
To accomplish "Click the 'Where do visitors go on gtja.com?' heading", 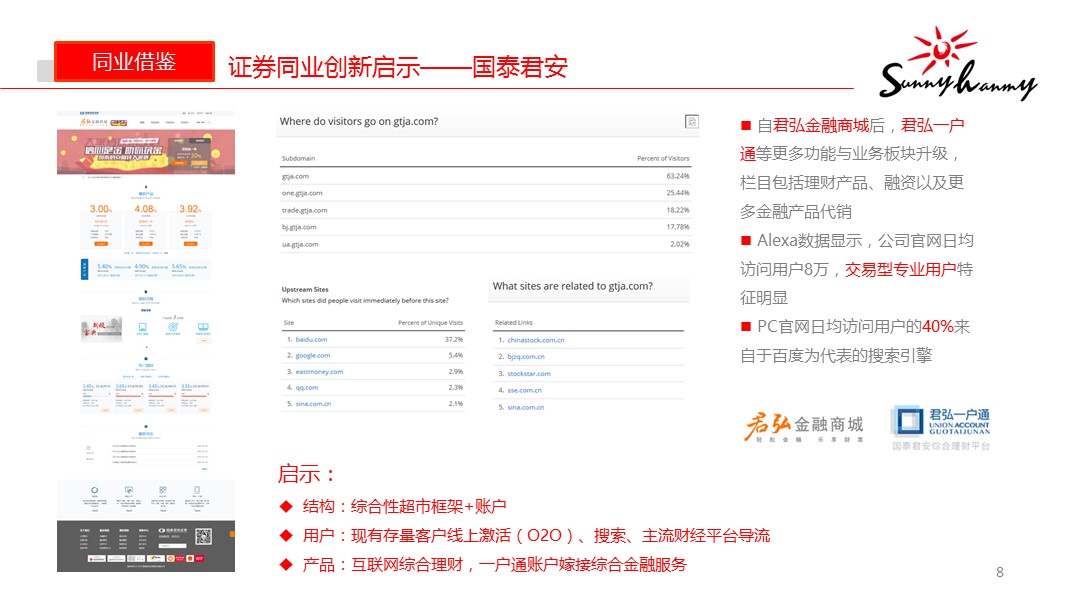I will tap(359, 121).
